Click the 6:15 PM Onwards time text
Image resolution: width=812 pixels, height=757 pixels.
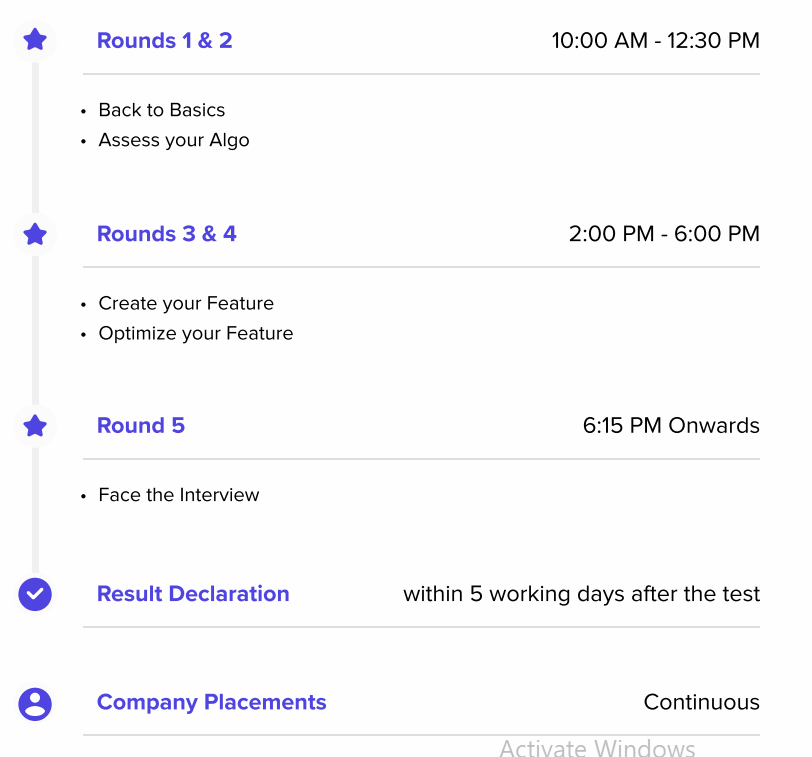tap(671, 425)
